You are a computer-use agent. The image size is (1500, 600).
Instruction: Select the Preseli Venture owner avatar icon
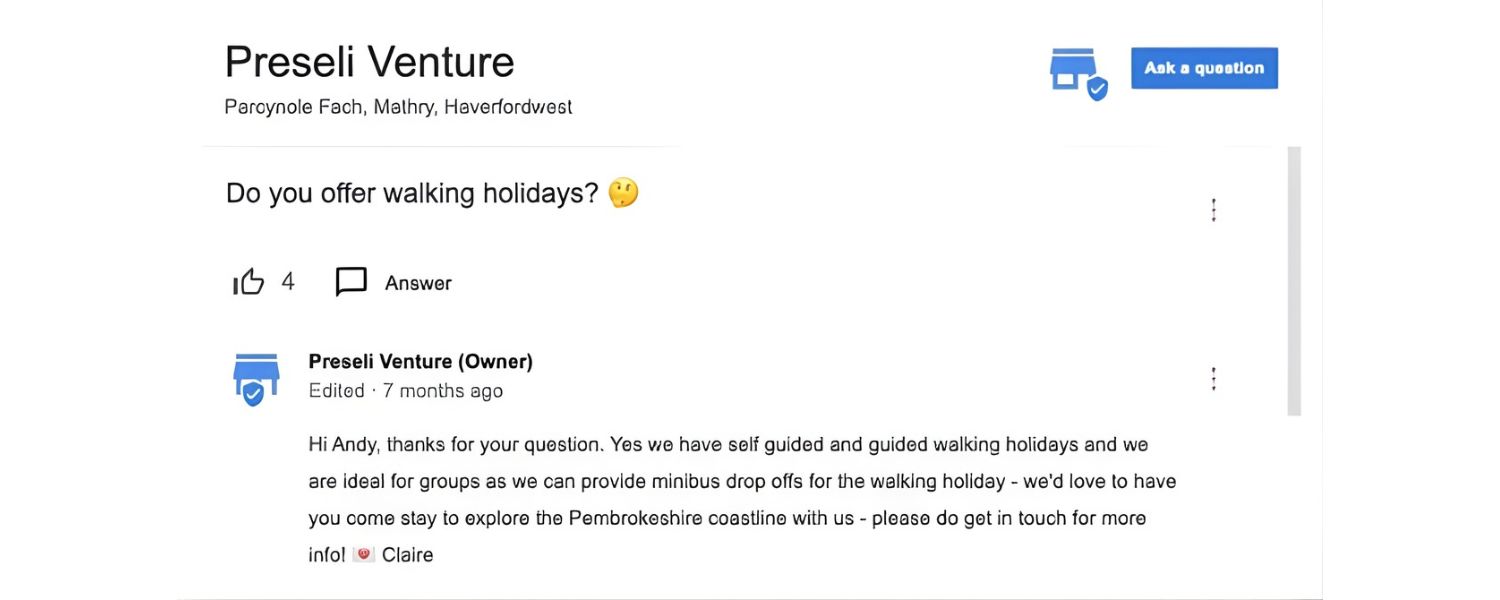pyautogui.click(x=254, y=375)
